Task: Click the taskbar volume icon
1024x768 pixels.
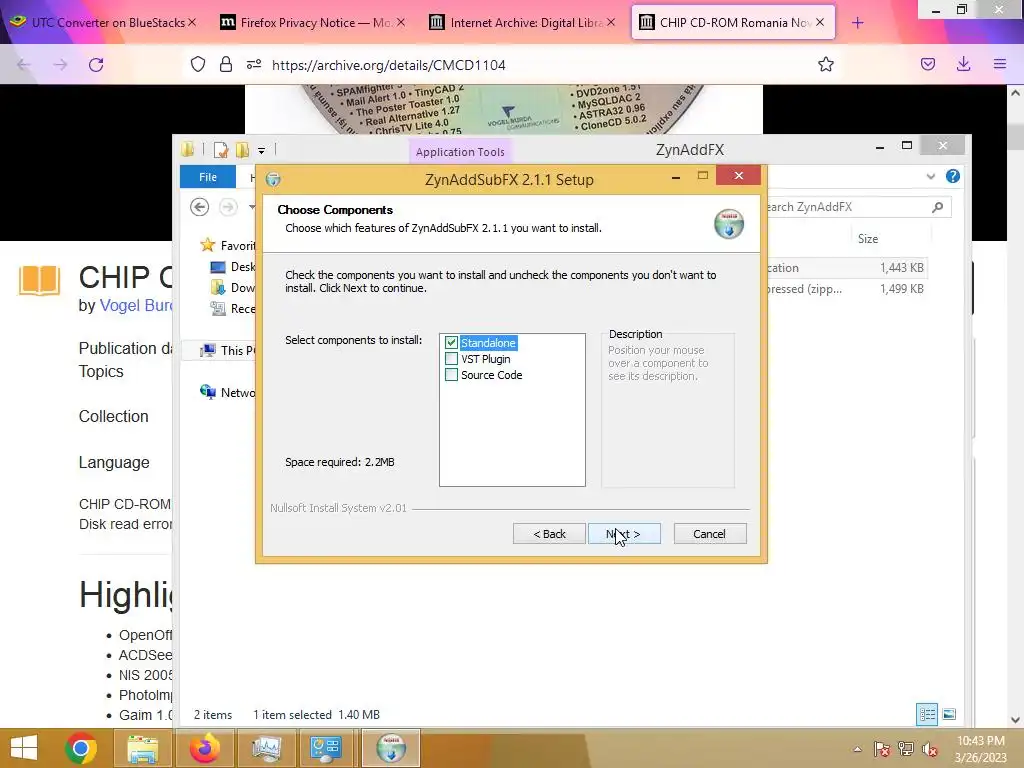Action: 929,749
